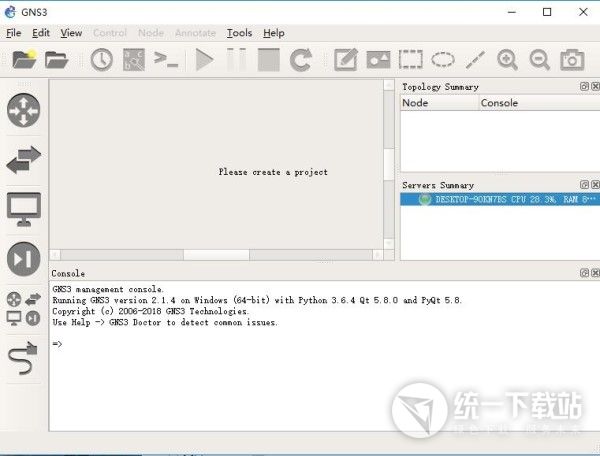Select the Draw ellipse tool
This screenshot has height=456, width=600.
pos(443,60)
